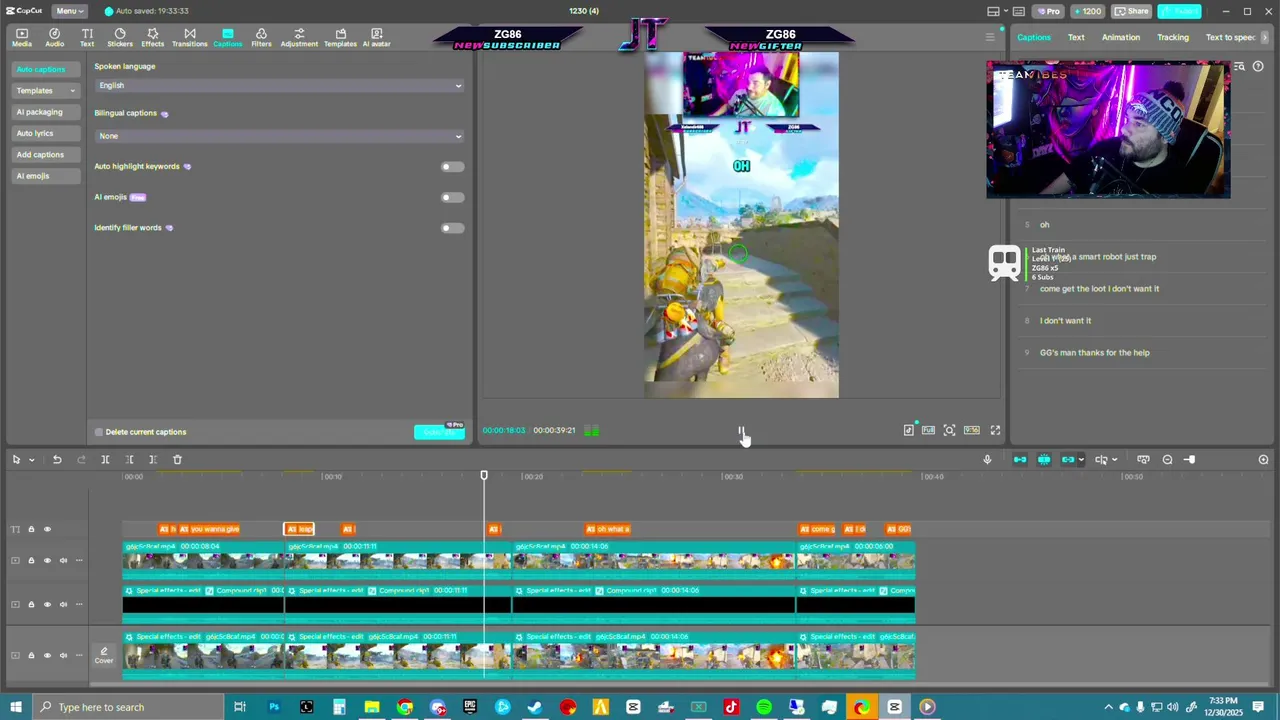Click the preview ratio icon
The image size is (1280, 720).
coord(971,430)
